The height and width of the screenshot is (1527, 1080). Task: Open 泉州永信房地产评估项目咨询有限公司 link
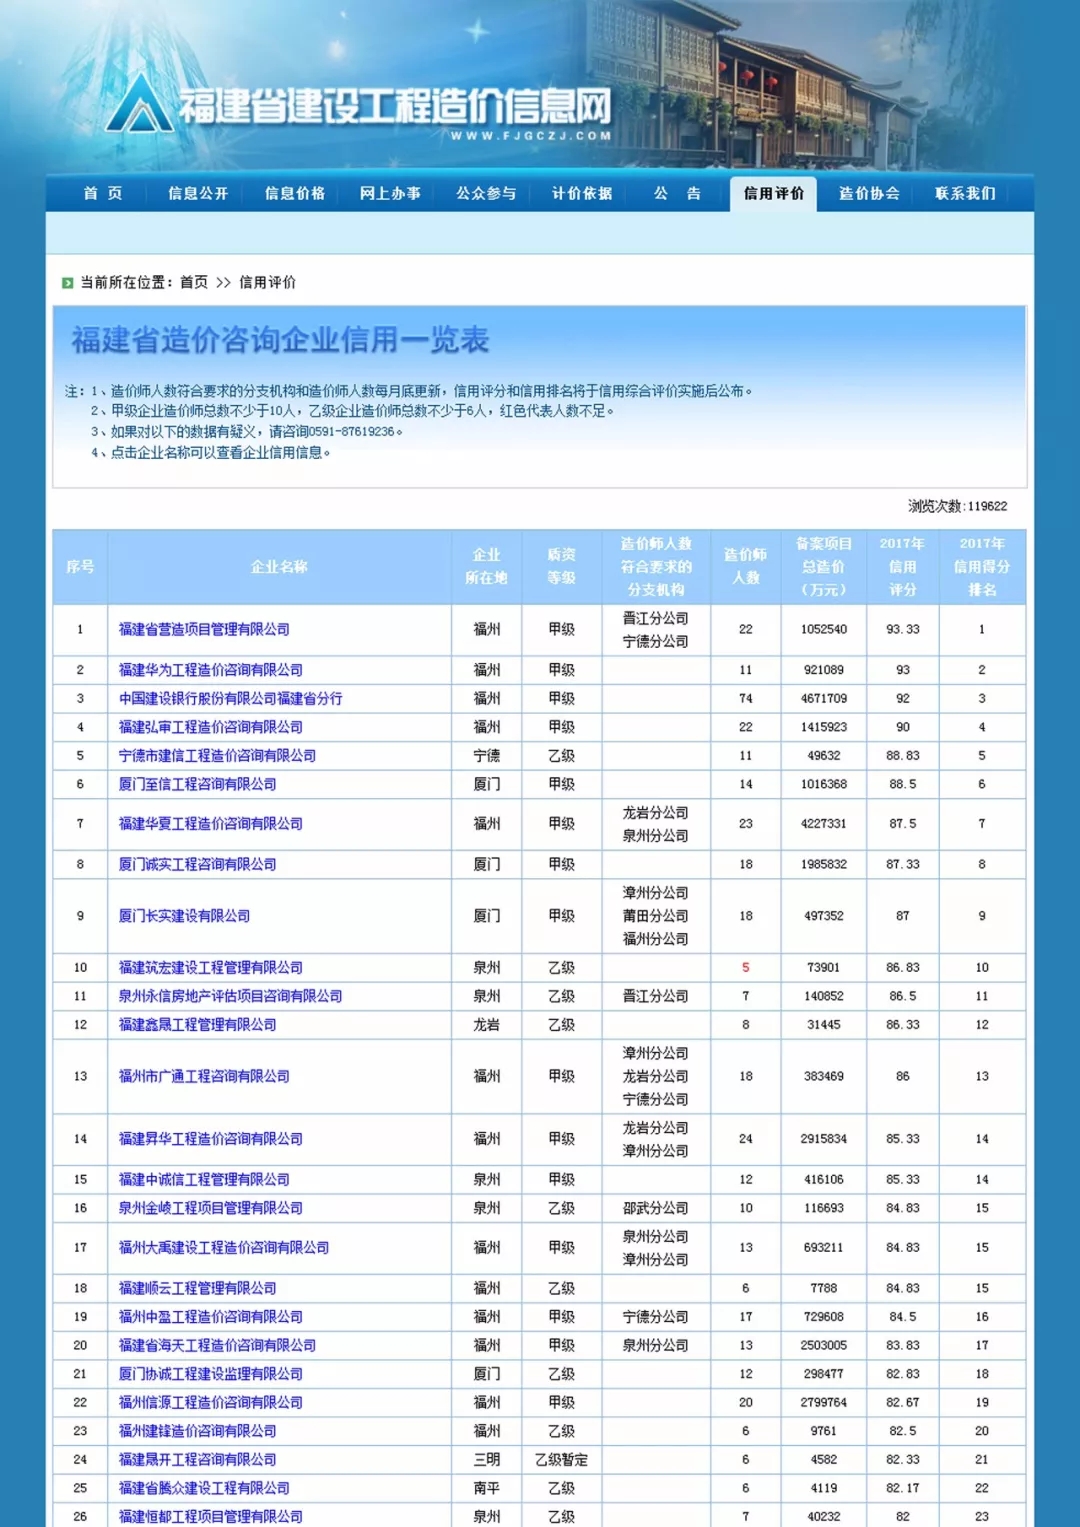point(230,996)
